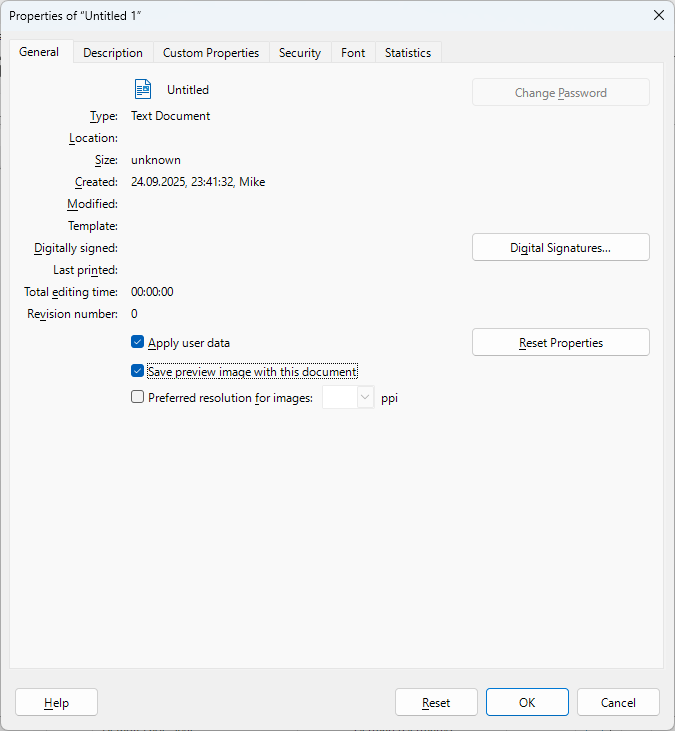Click inside the ppi resolution value field
The width and height of the screenshot is (675, 731).
point(338,397)
